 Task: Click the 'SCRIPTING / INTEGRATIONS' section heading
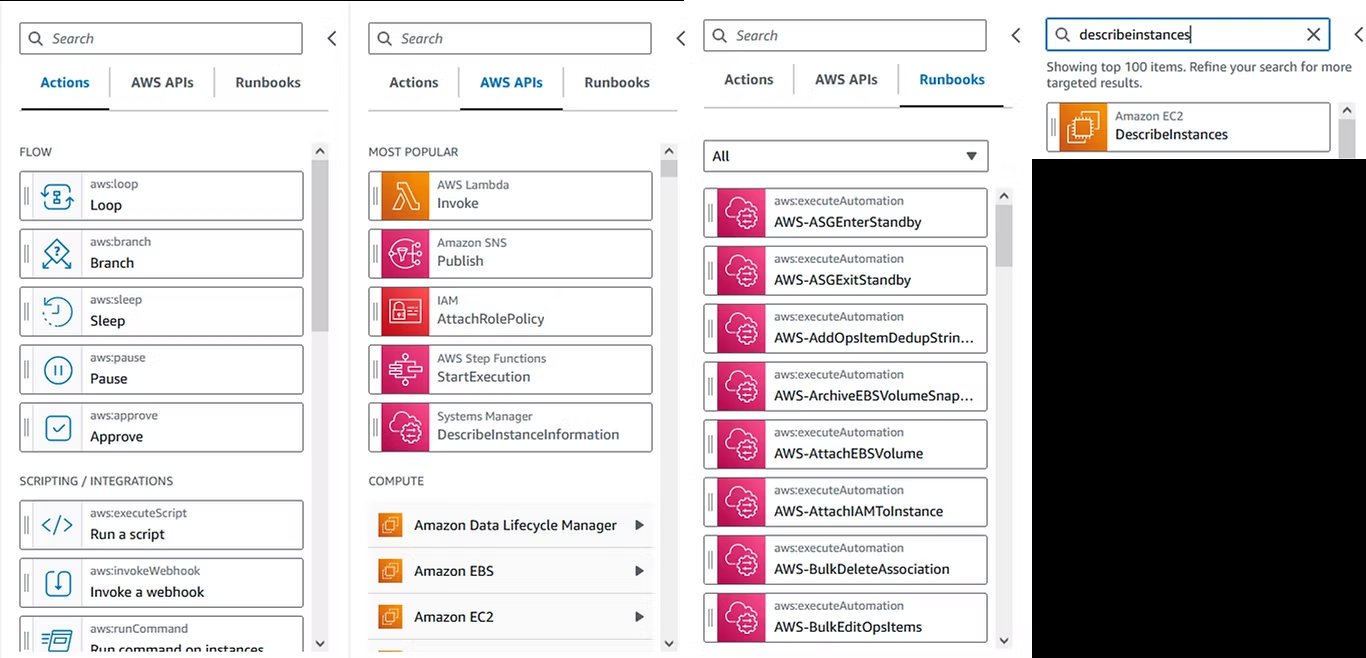click(x=96, y=481)
